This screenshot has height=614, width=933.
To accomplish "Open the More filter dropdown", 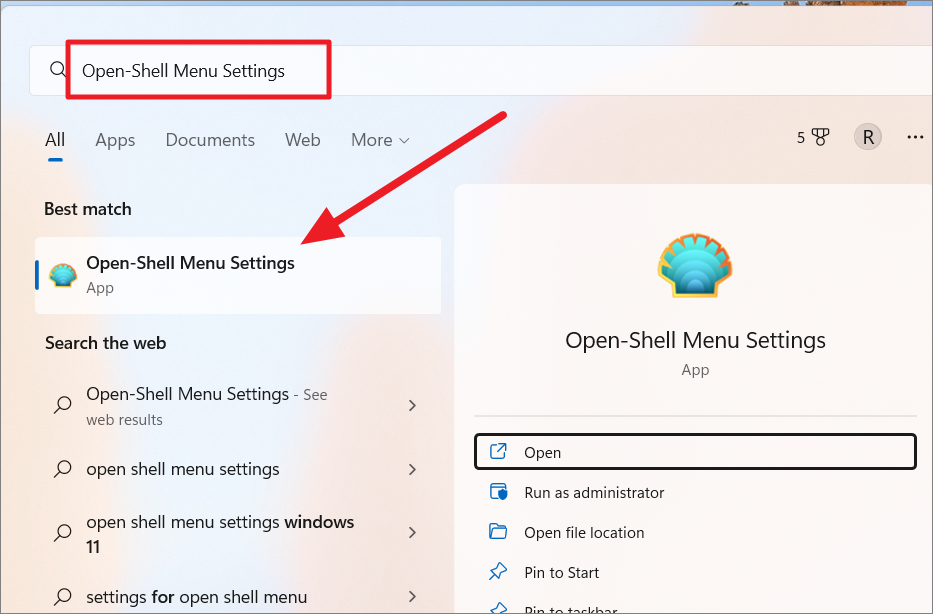I will pos(380,140).
